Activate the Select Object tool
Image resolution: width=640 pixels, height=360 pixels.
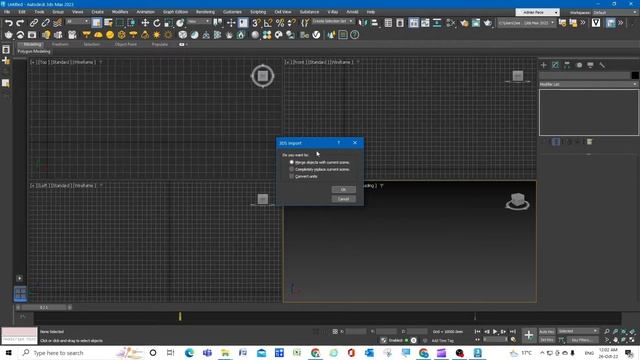tap(96, 23)
